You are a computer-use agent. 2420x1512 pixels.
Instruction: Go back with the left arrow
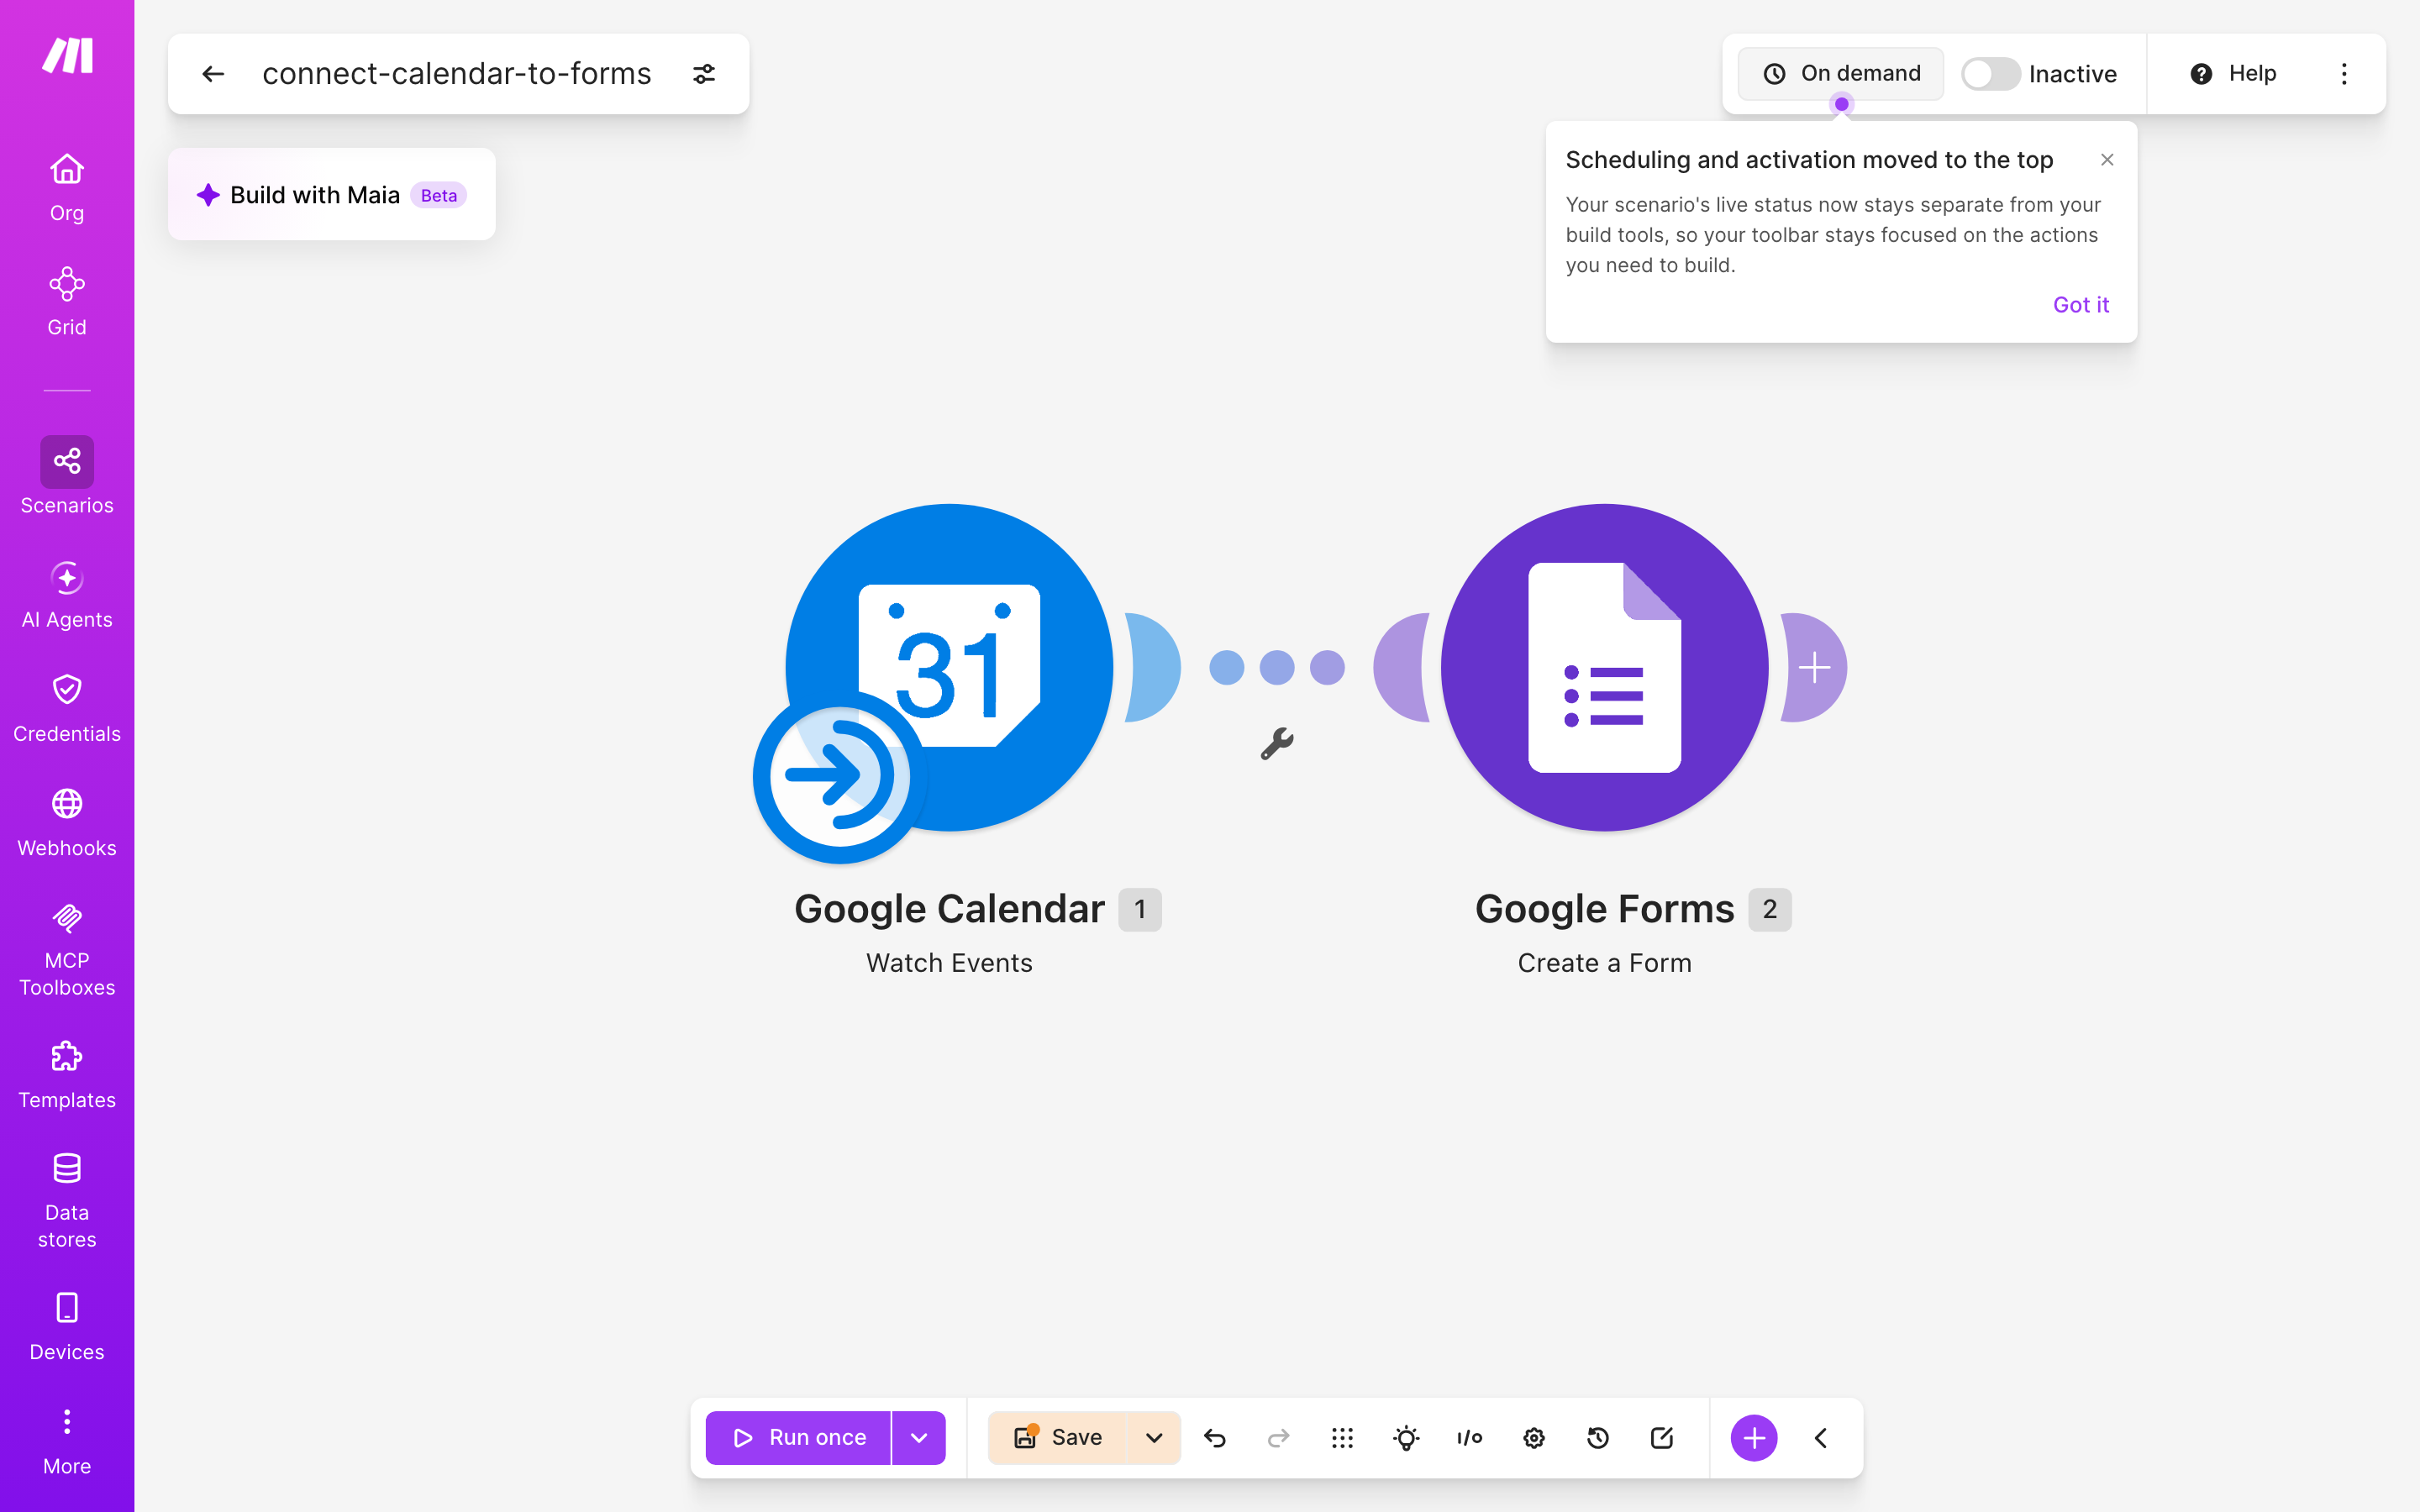point(213,74)
